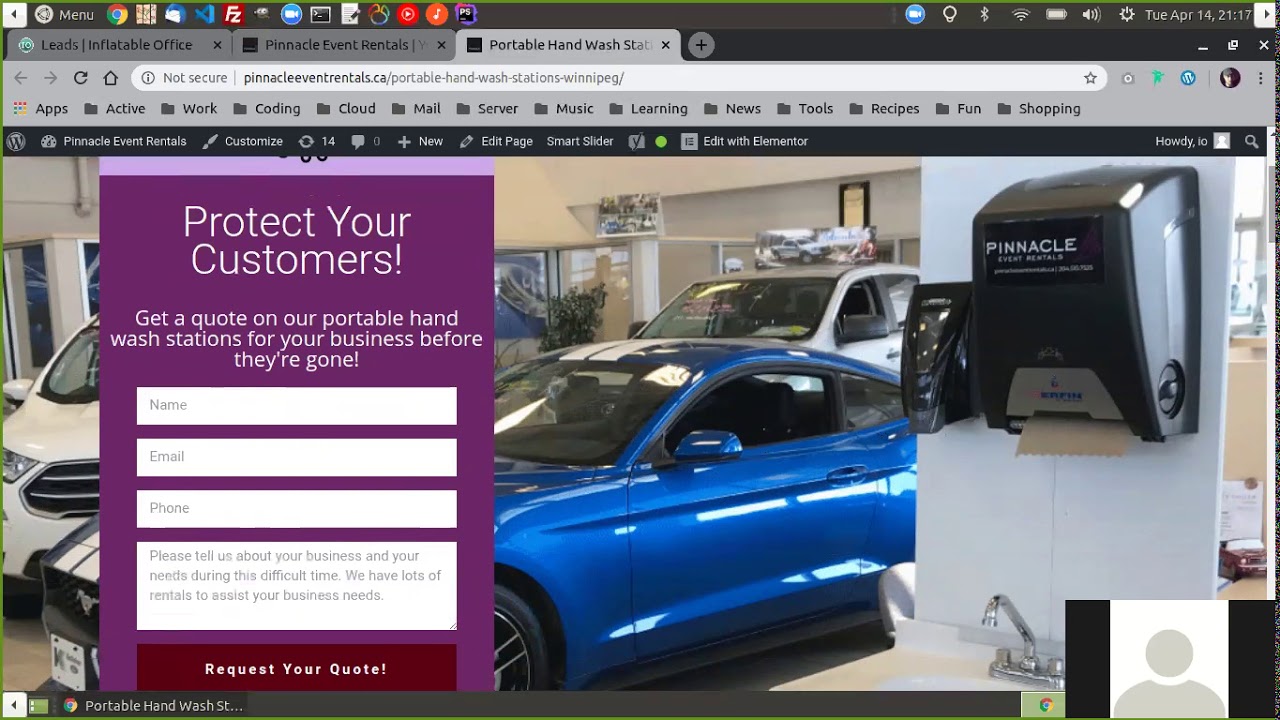Open the Zoom launcher next to GIMP
Viewport: 1280px width, 720px height.
pyautogui.click(x=291, y=14)
